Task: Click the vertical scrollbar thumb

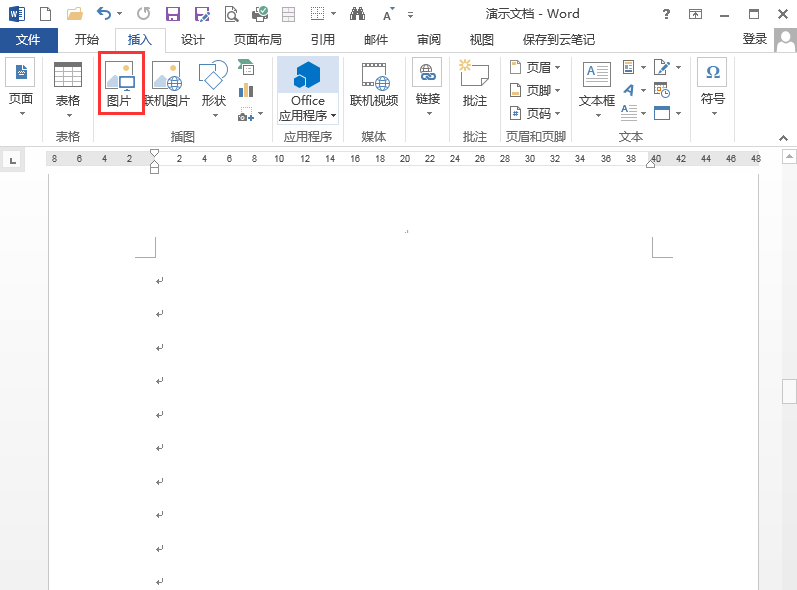Action: click(x=789, y=391)
